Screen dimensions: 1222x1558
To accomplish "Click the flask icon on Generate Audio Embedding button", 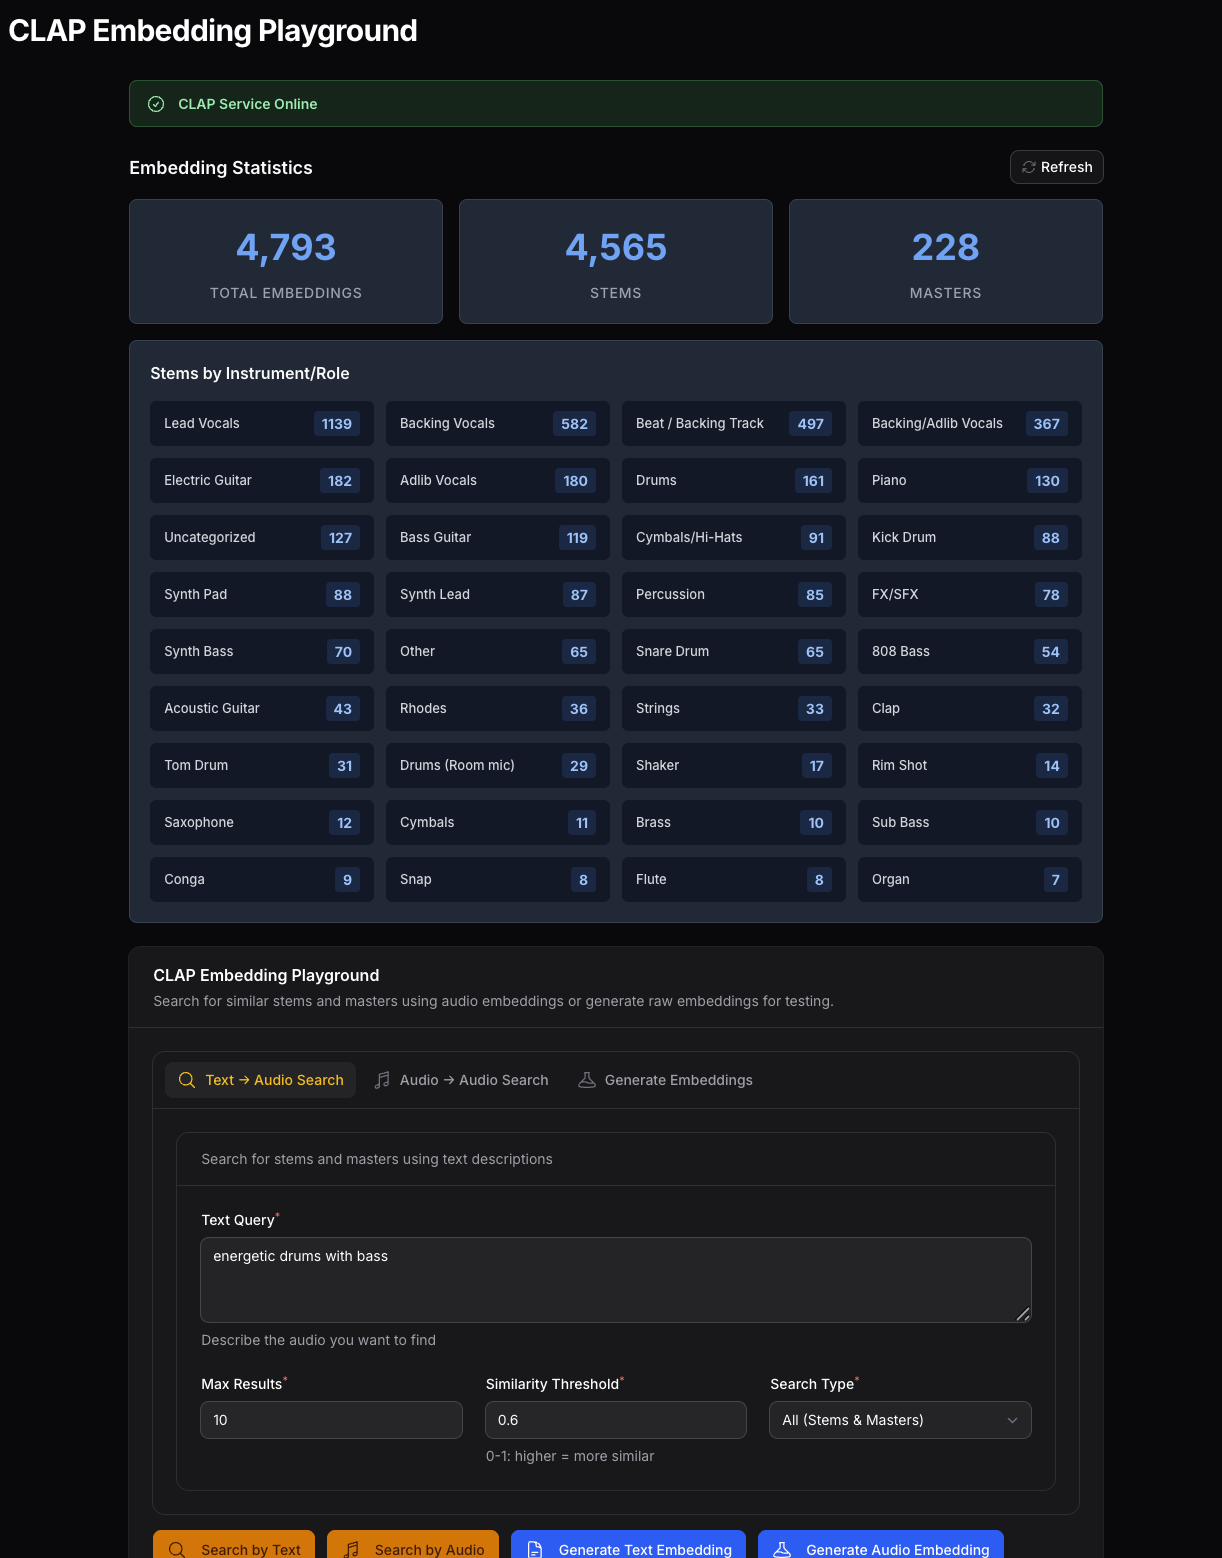I will [784, 1549].
